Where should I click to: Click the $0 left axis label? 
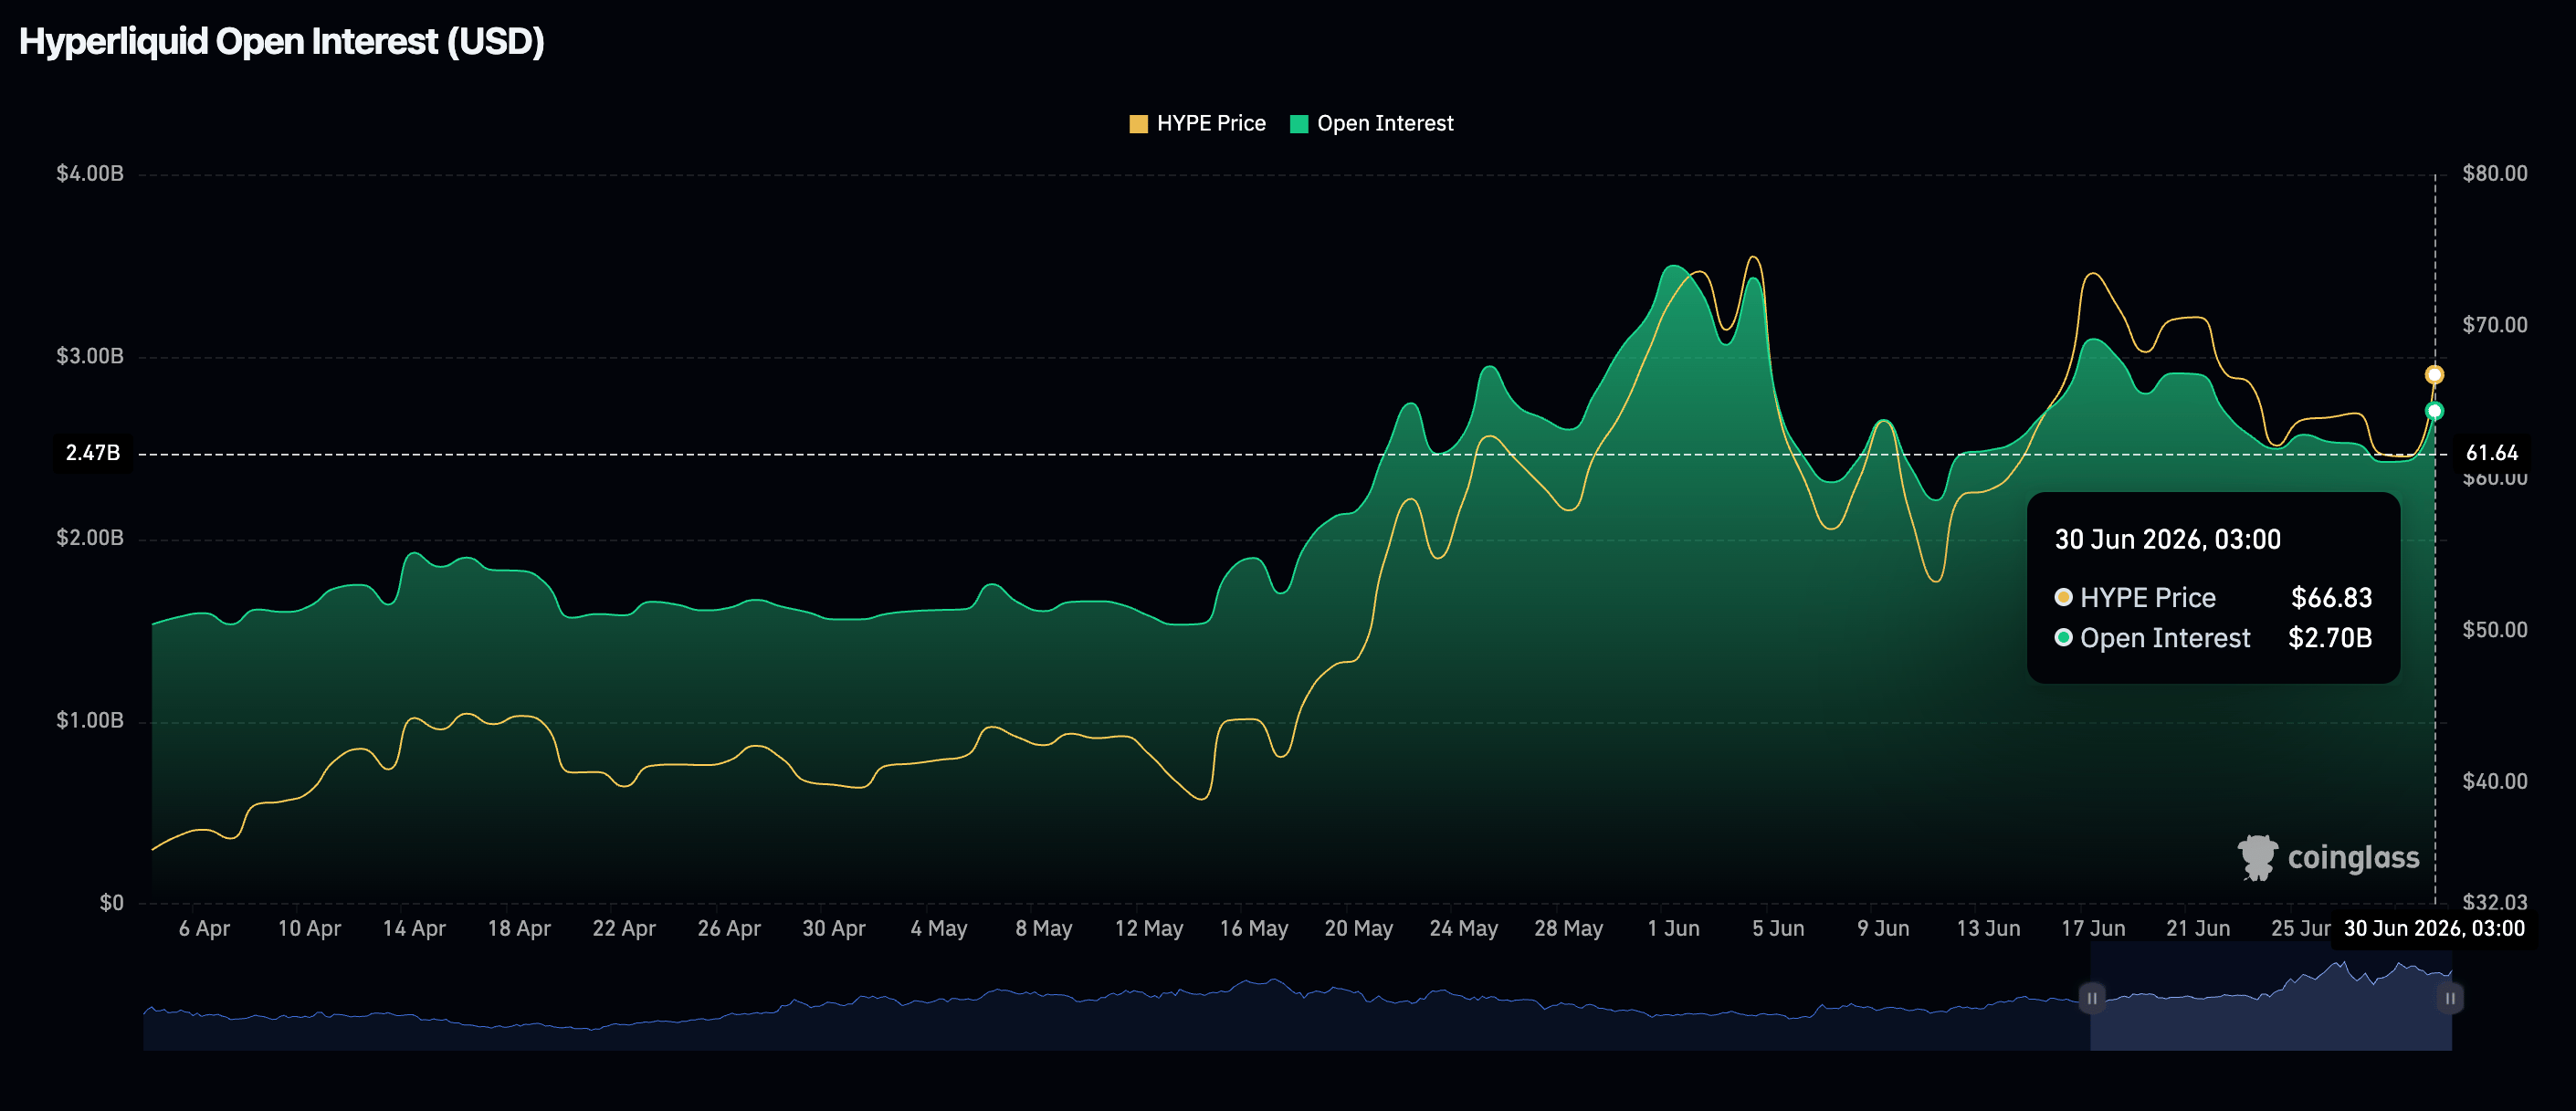111,903
